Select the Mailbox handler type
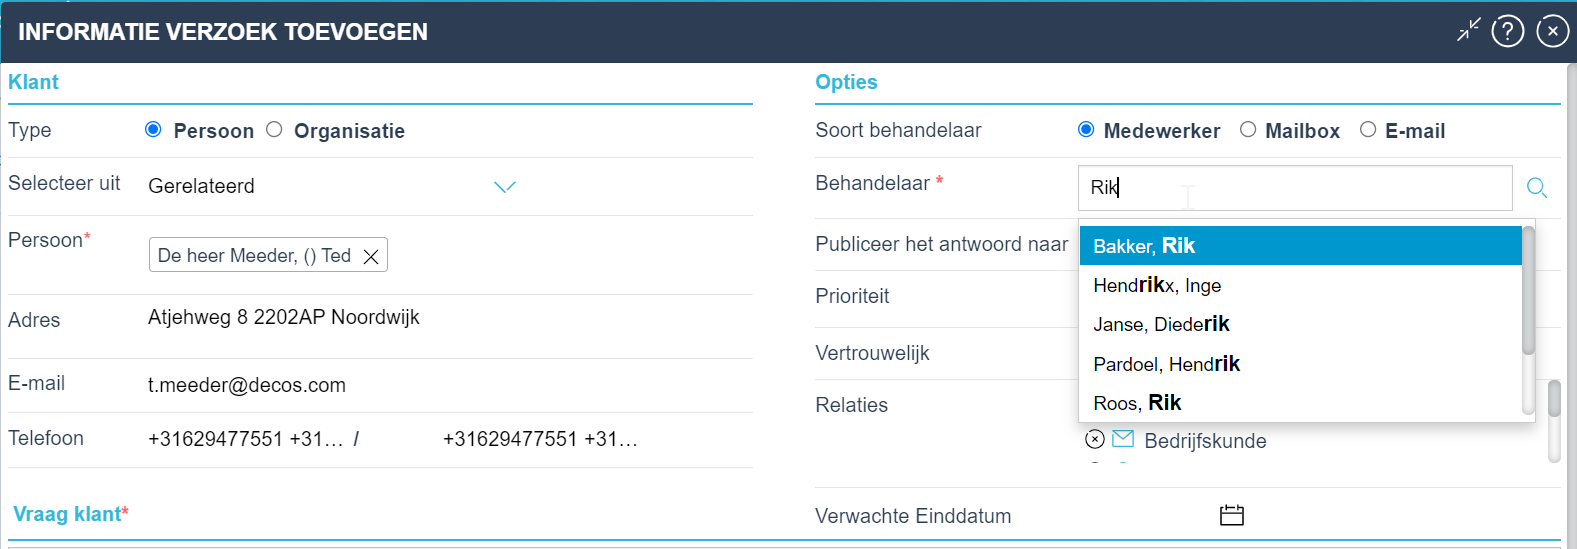Image resolution: width=1577 pixels, height=549 pixels. [1248, 129]
